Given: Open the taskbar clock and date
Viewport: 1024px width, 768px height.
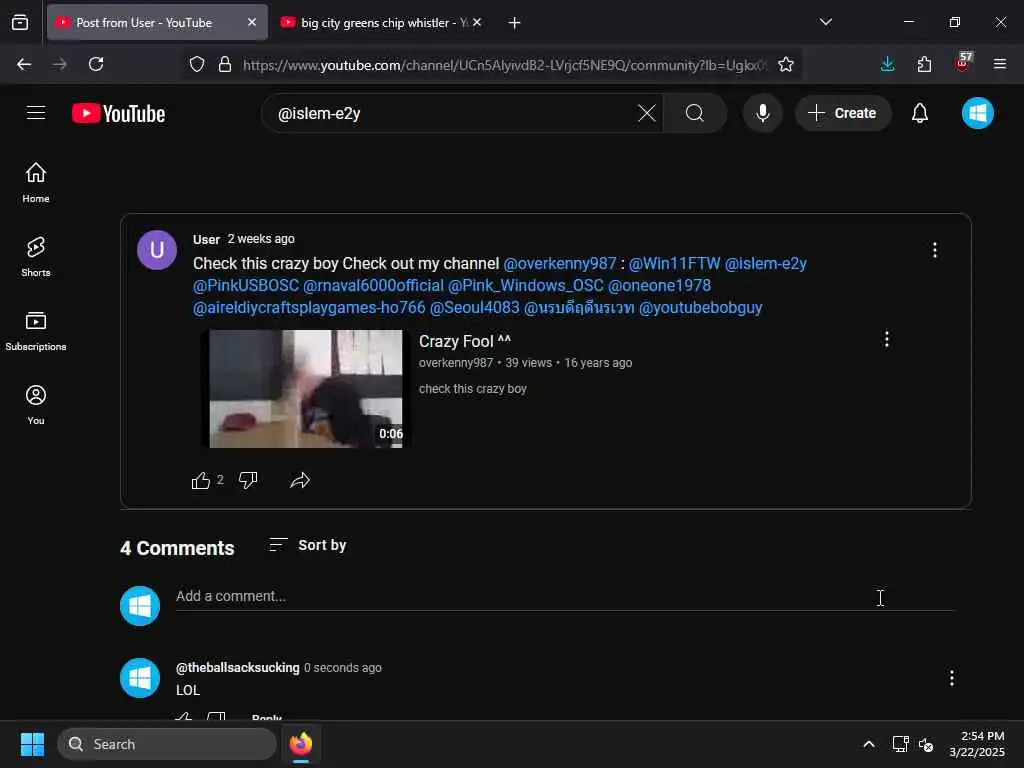Looking at the screenshot, I should (x=977, y=744).
